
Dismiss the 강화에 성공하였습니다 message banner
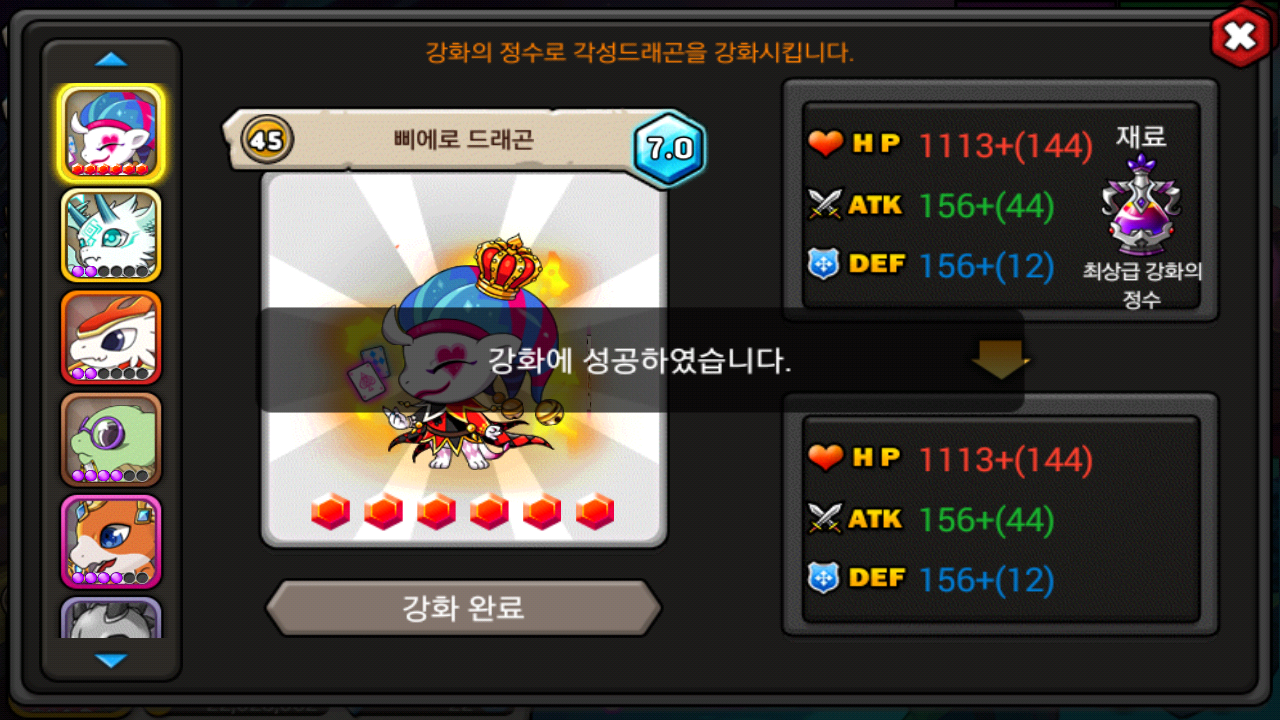click(640, 360)
